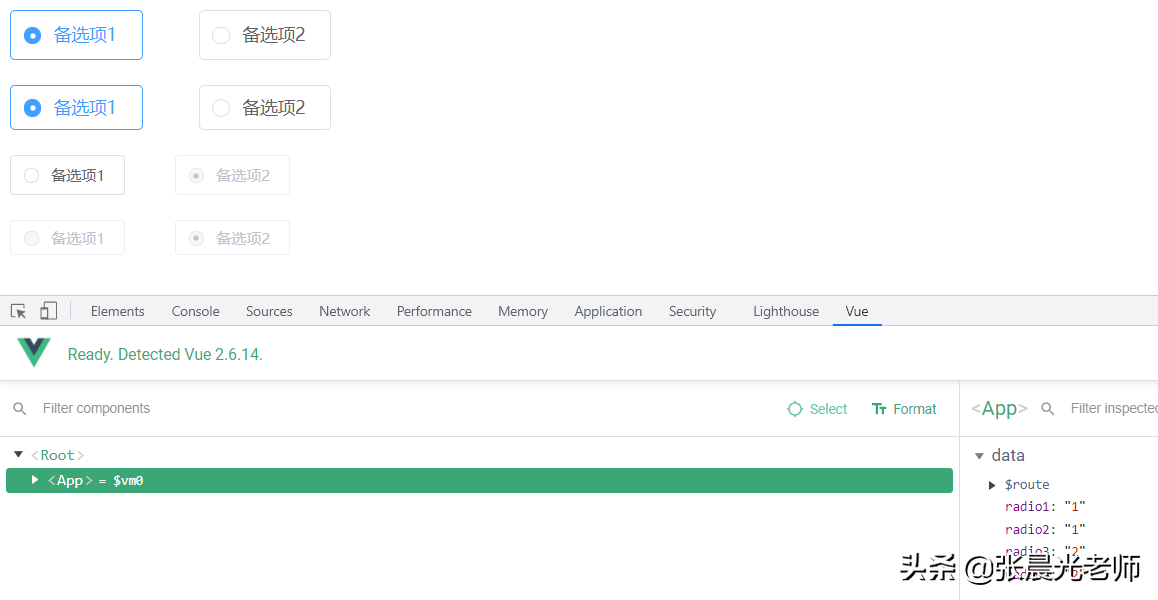Open the Elements tab

[x=117, y=311]
